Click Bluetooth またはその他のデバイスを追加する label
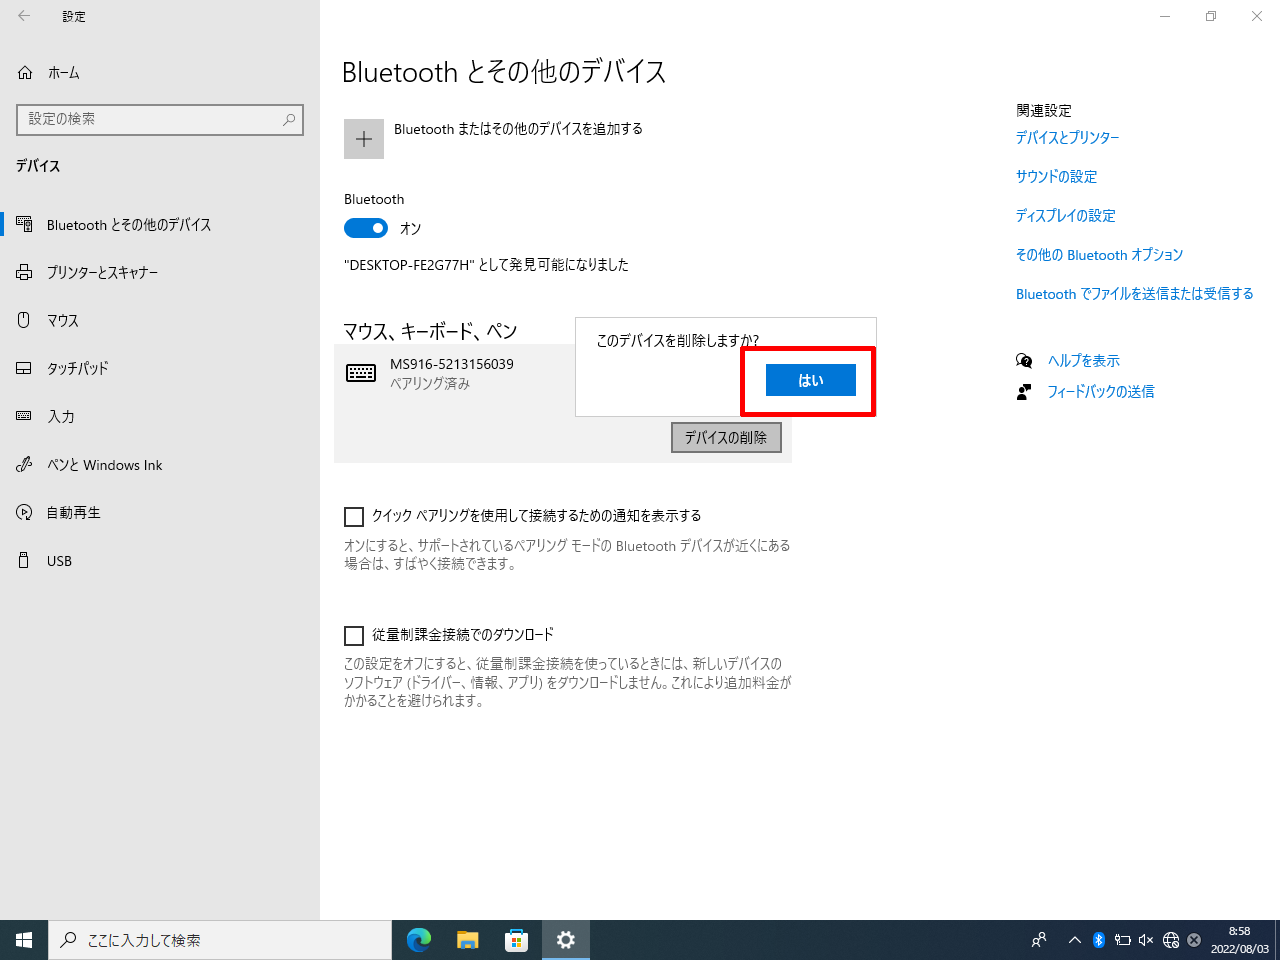This screenshot has width=1280, height=960. tap(518, 129)
